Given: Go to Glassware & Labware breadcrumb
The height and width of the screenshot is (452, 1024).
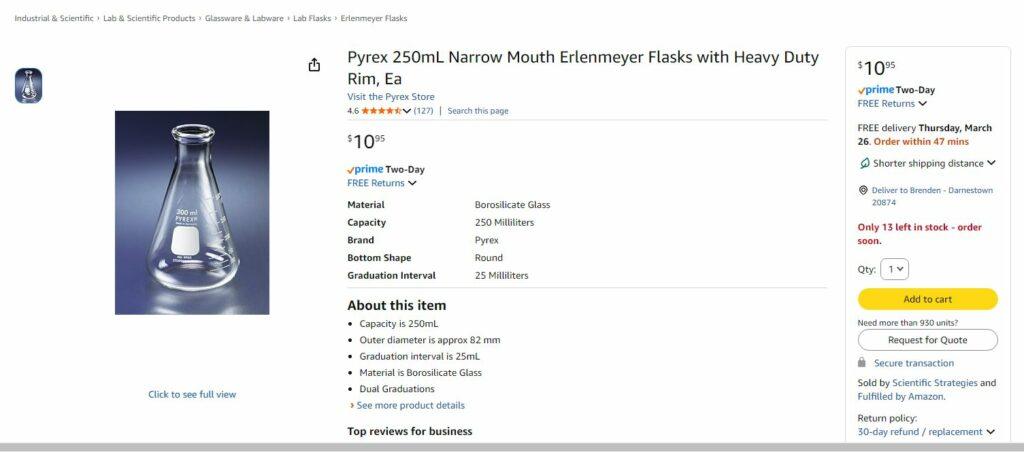Looking at the screenshot, I should [x=244, y=18].
